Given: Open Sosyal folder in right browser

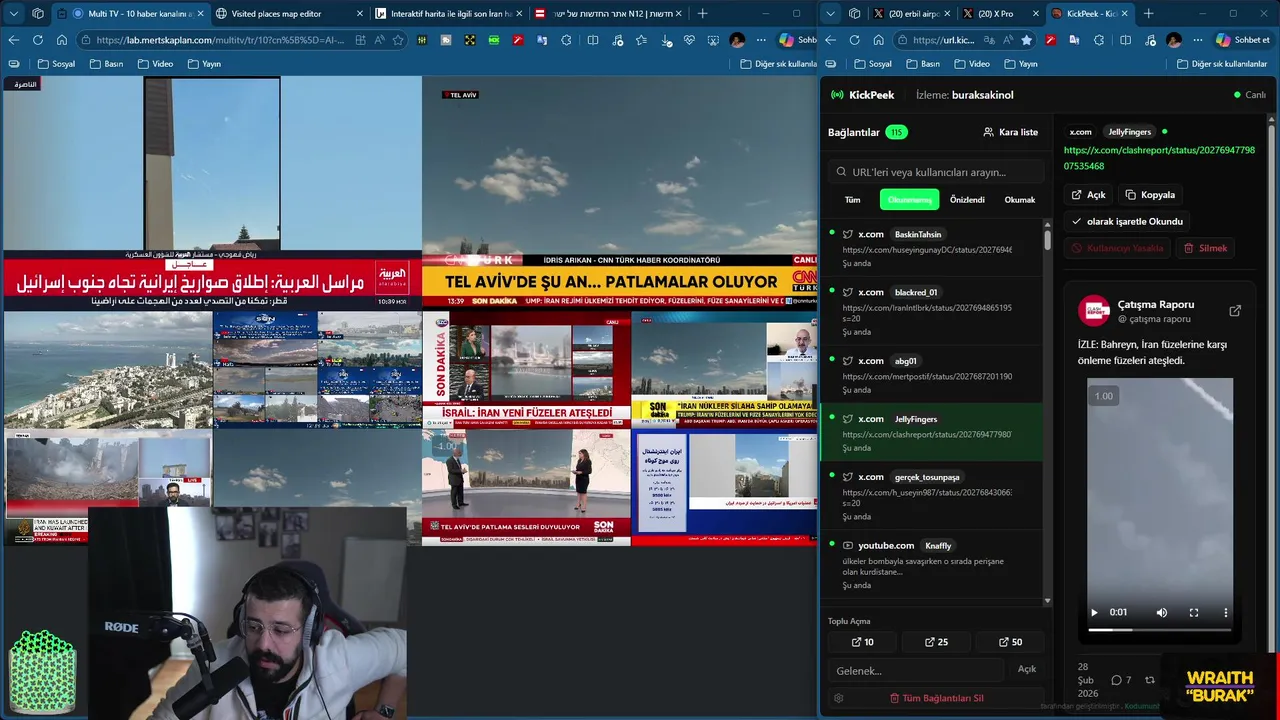Looking at the screenshot, I should (873, 63).
